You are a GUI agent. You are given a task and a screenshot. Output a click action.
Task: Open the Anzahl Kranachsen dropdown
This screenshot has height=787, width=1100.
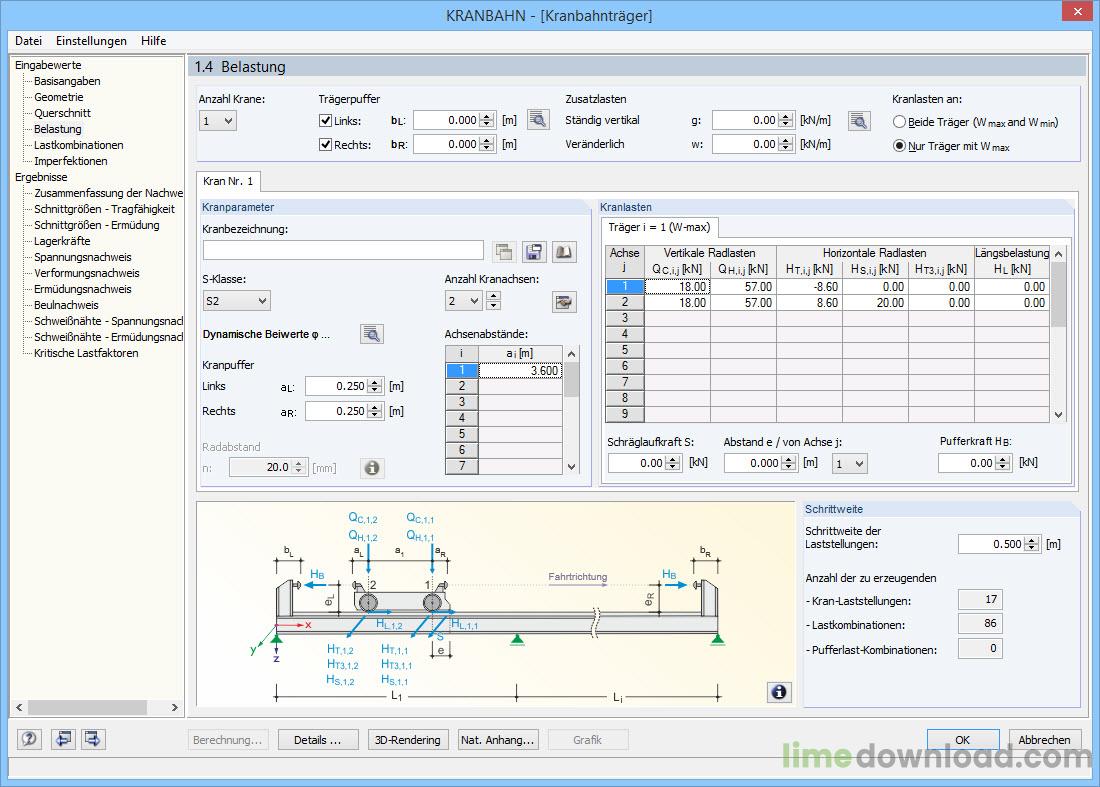click(x=464, y=301)
